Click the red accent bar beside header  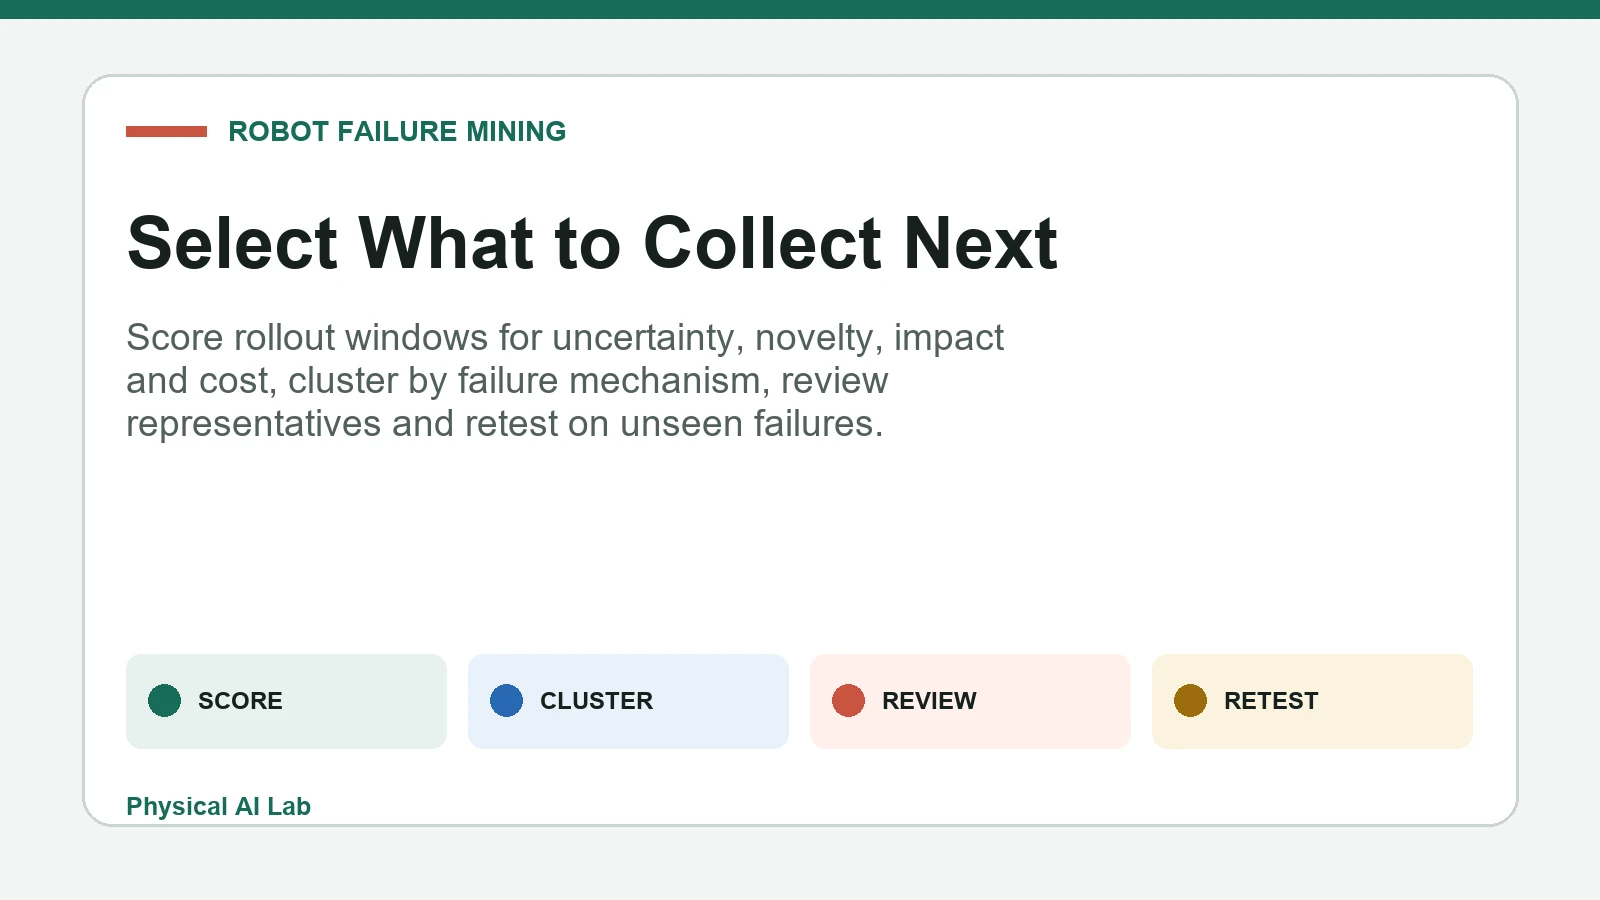tap(166, 131)
